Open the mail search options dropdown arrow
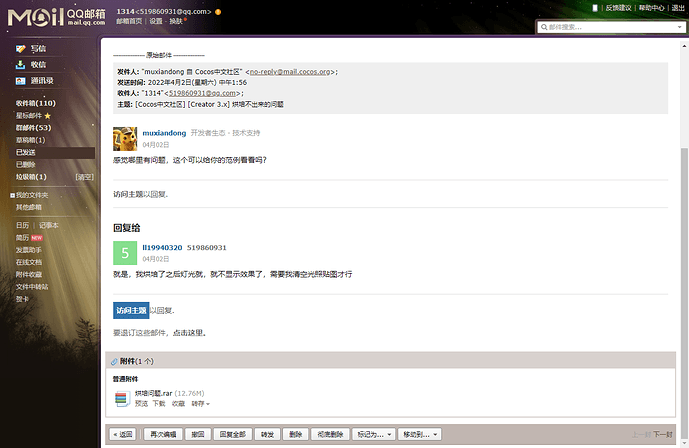 (x=679, y=27)
